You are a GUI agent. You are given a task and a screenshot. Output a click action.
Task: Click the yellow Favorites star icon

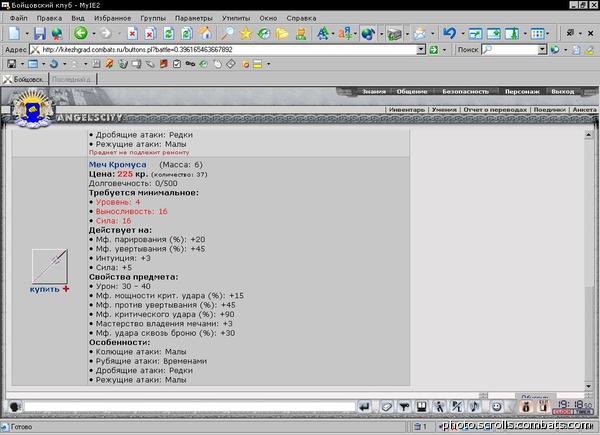click(246, 34)
